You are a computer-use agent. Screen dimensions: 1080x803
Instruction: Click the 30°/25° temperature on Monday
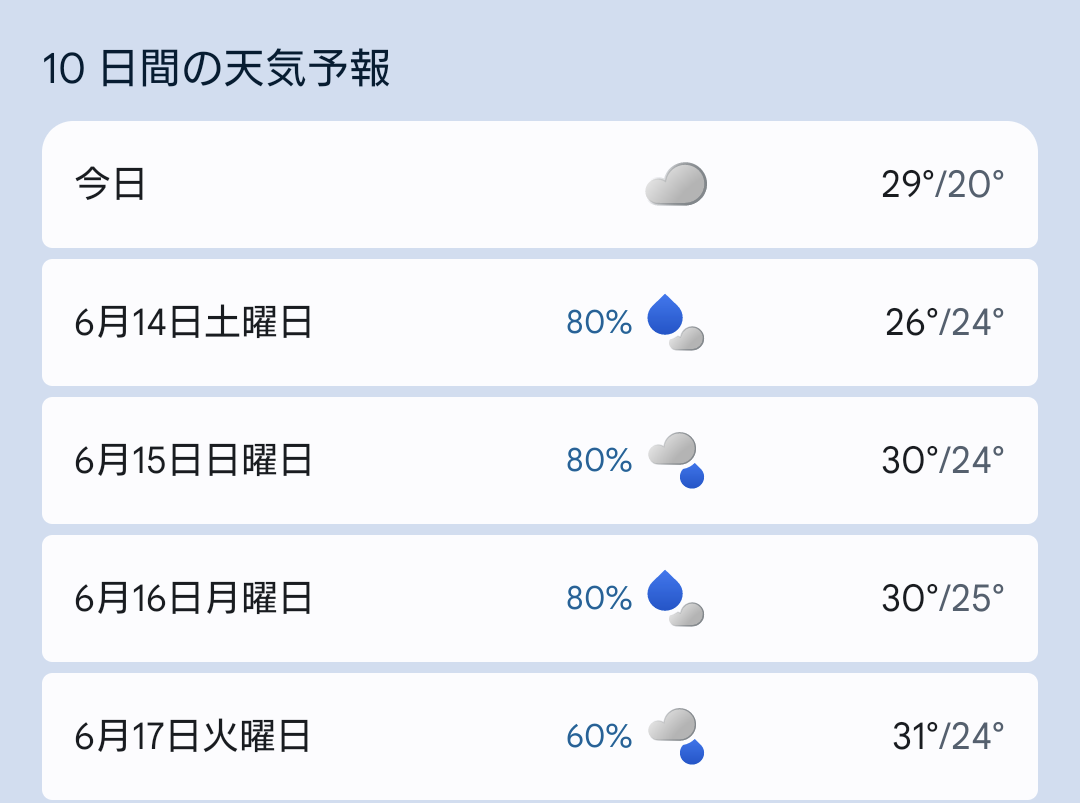pos(942,599)
